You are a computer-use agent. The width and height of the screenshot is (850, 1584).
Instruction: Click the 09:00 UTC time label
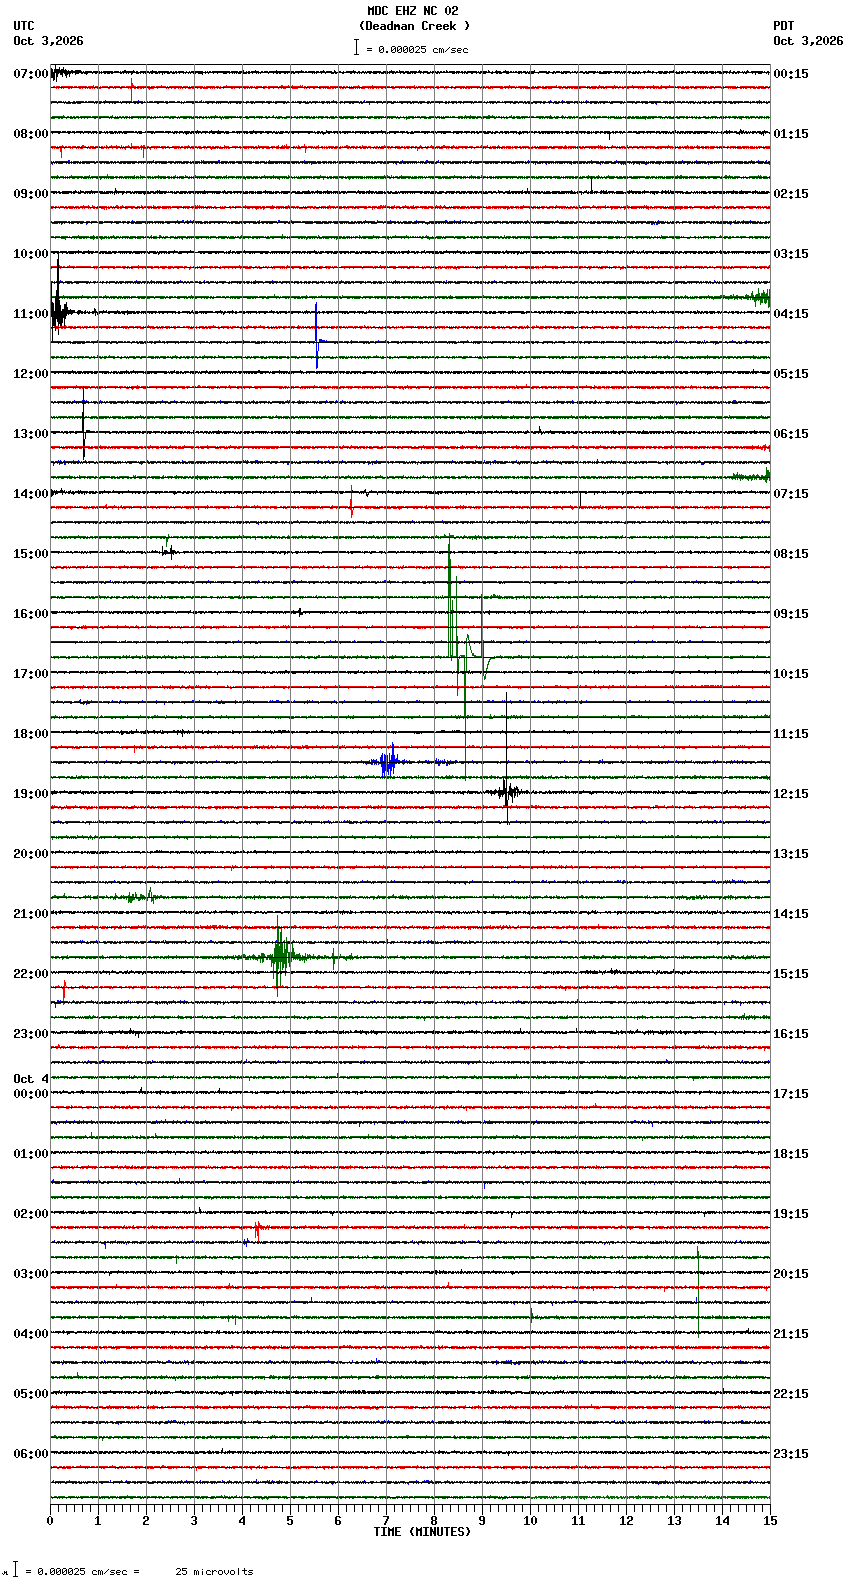click(31, 194)
